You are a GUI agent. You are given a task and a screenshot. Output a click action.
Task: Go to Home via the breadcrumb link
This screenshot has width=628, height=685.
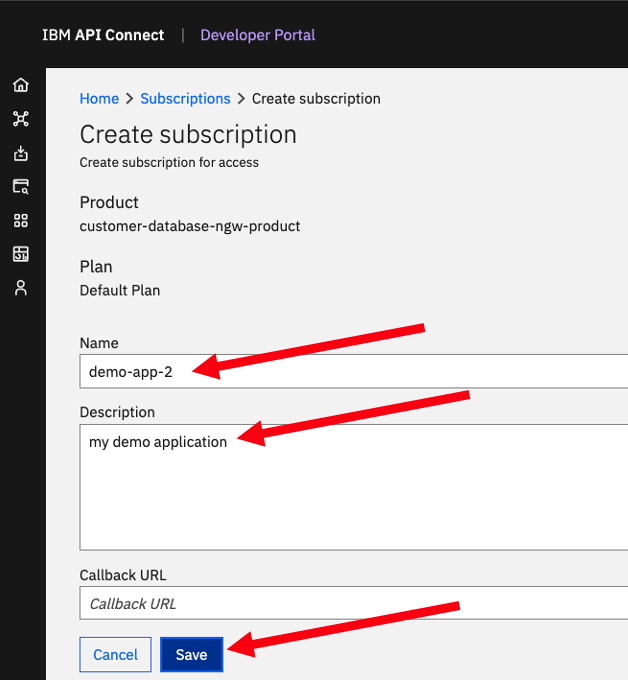coord(99,99)
